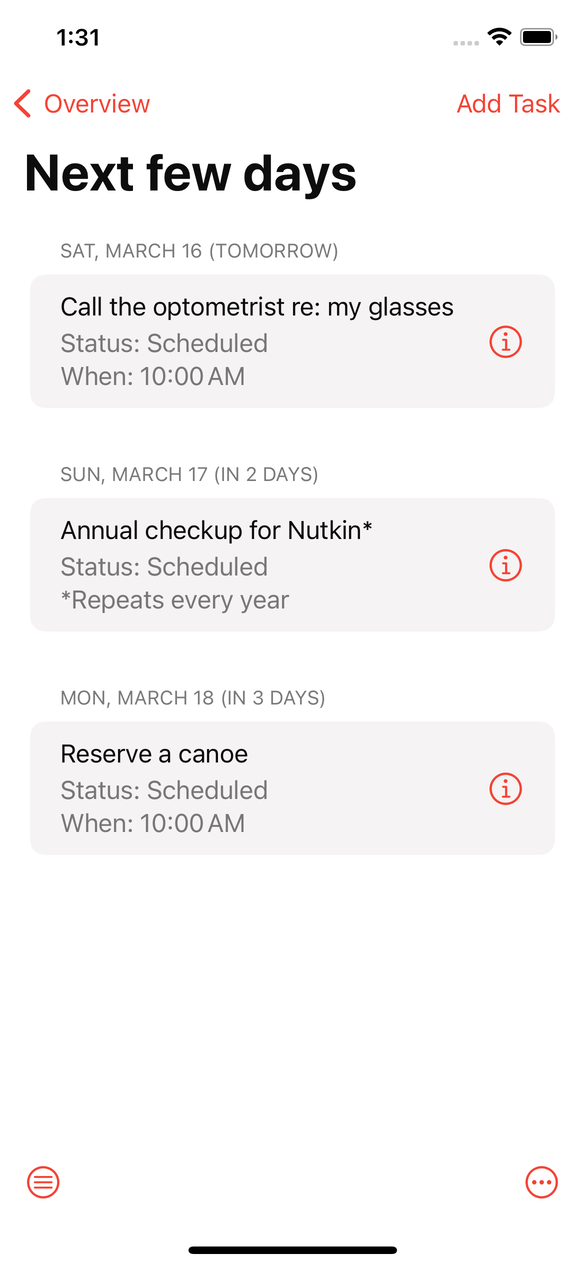Viewport: 585px width, 1266px height.
Task: Open info for Annual checkup for Nutkin
Action: 506,565
